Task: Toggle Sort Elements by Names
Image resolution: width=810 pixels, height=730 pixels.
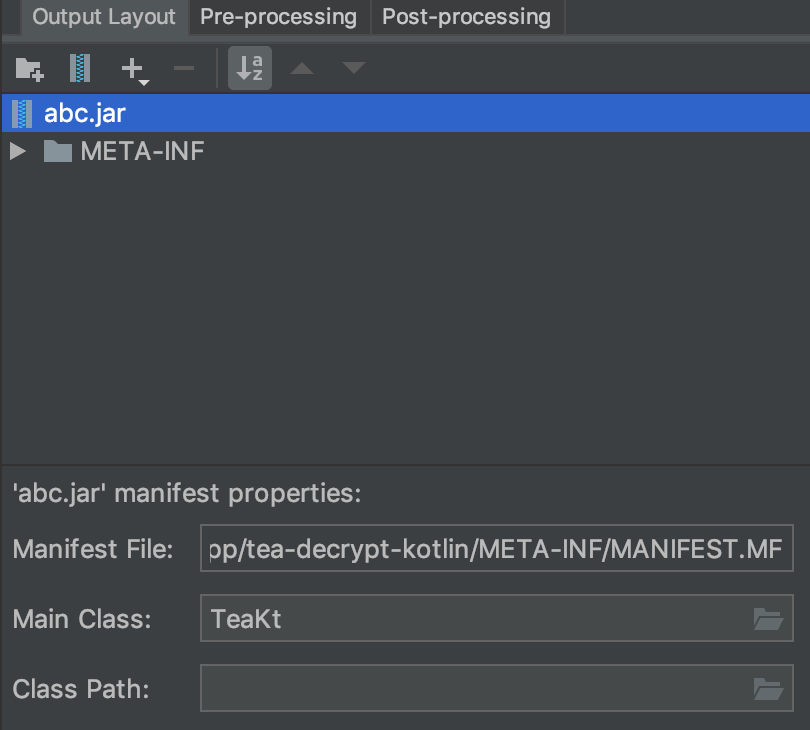Action: tap(249, 69)
